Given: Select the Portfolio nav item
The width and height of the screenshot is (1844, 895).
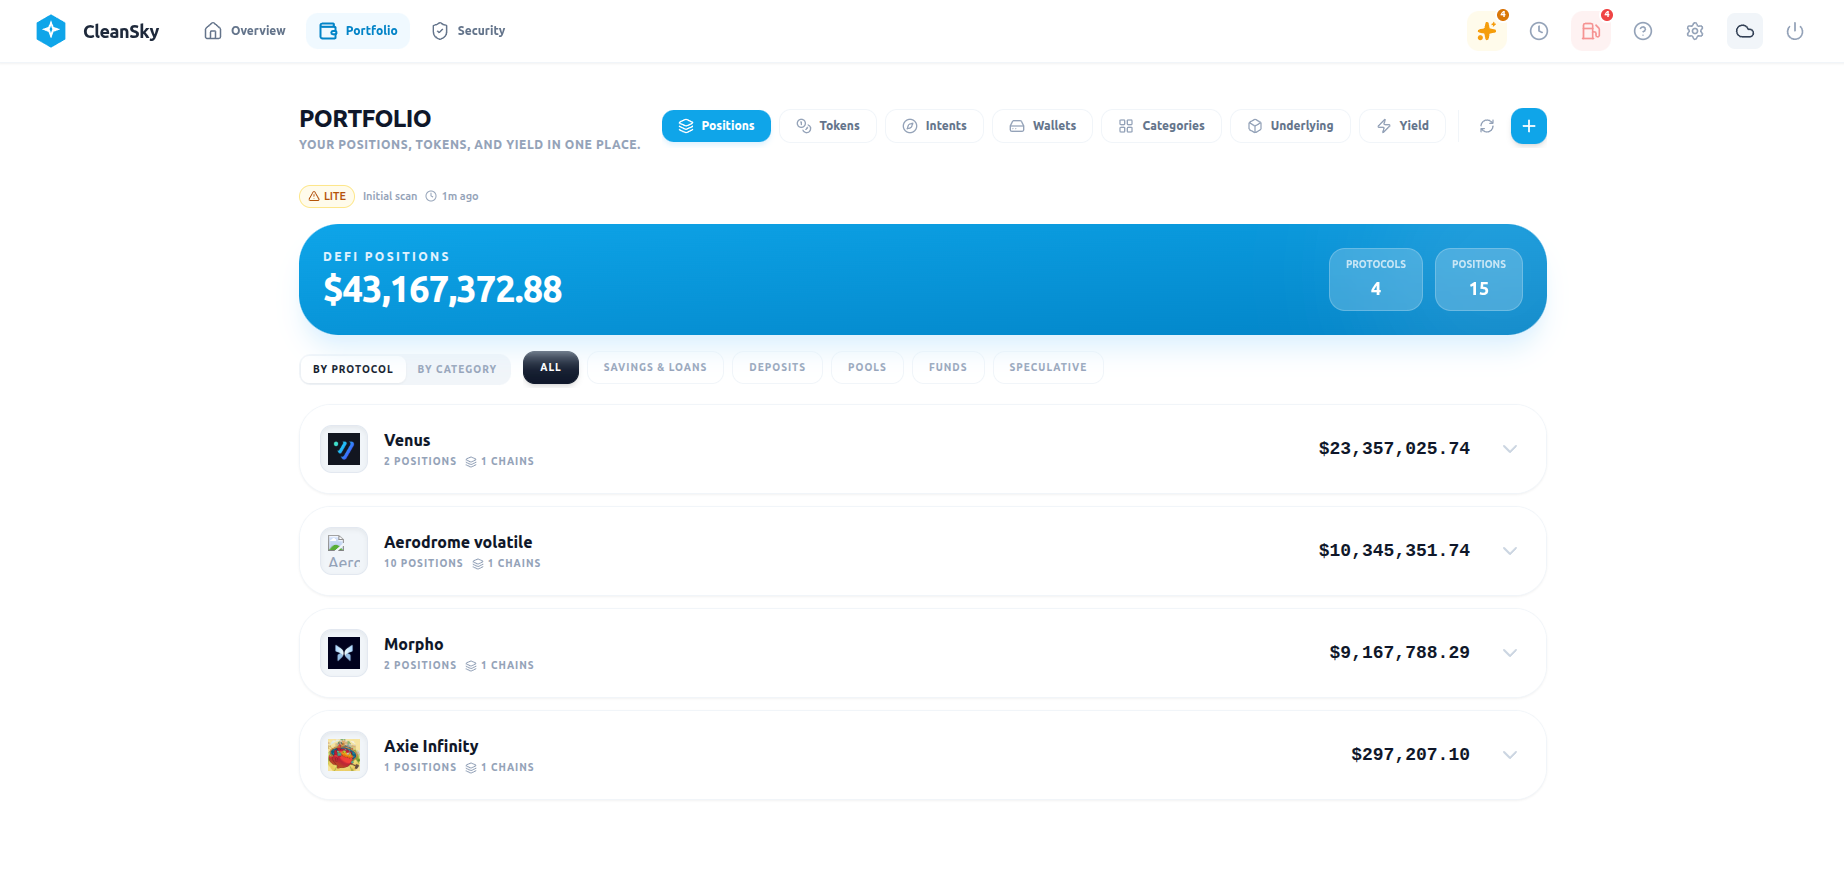Looking at the screenshot, I should pyautogui.click(x=358, y=31).
